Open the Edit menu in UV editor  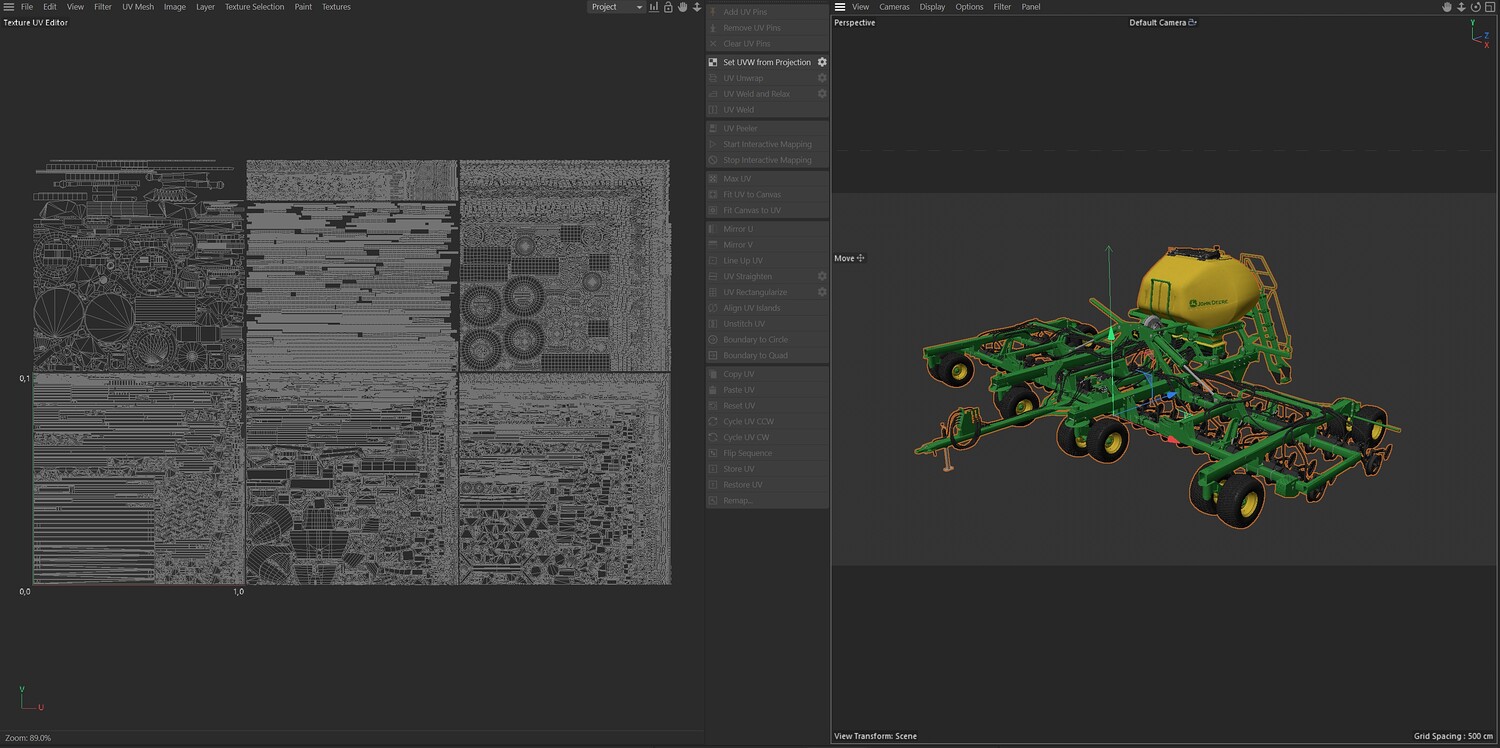pyautogui.click(x=49, y=7)
